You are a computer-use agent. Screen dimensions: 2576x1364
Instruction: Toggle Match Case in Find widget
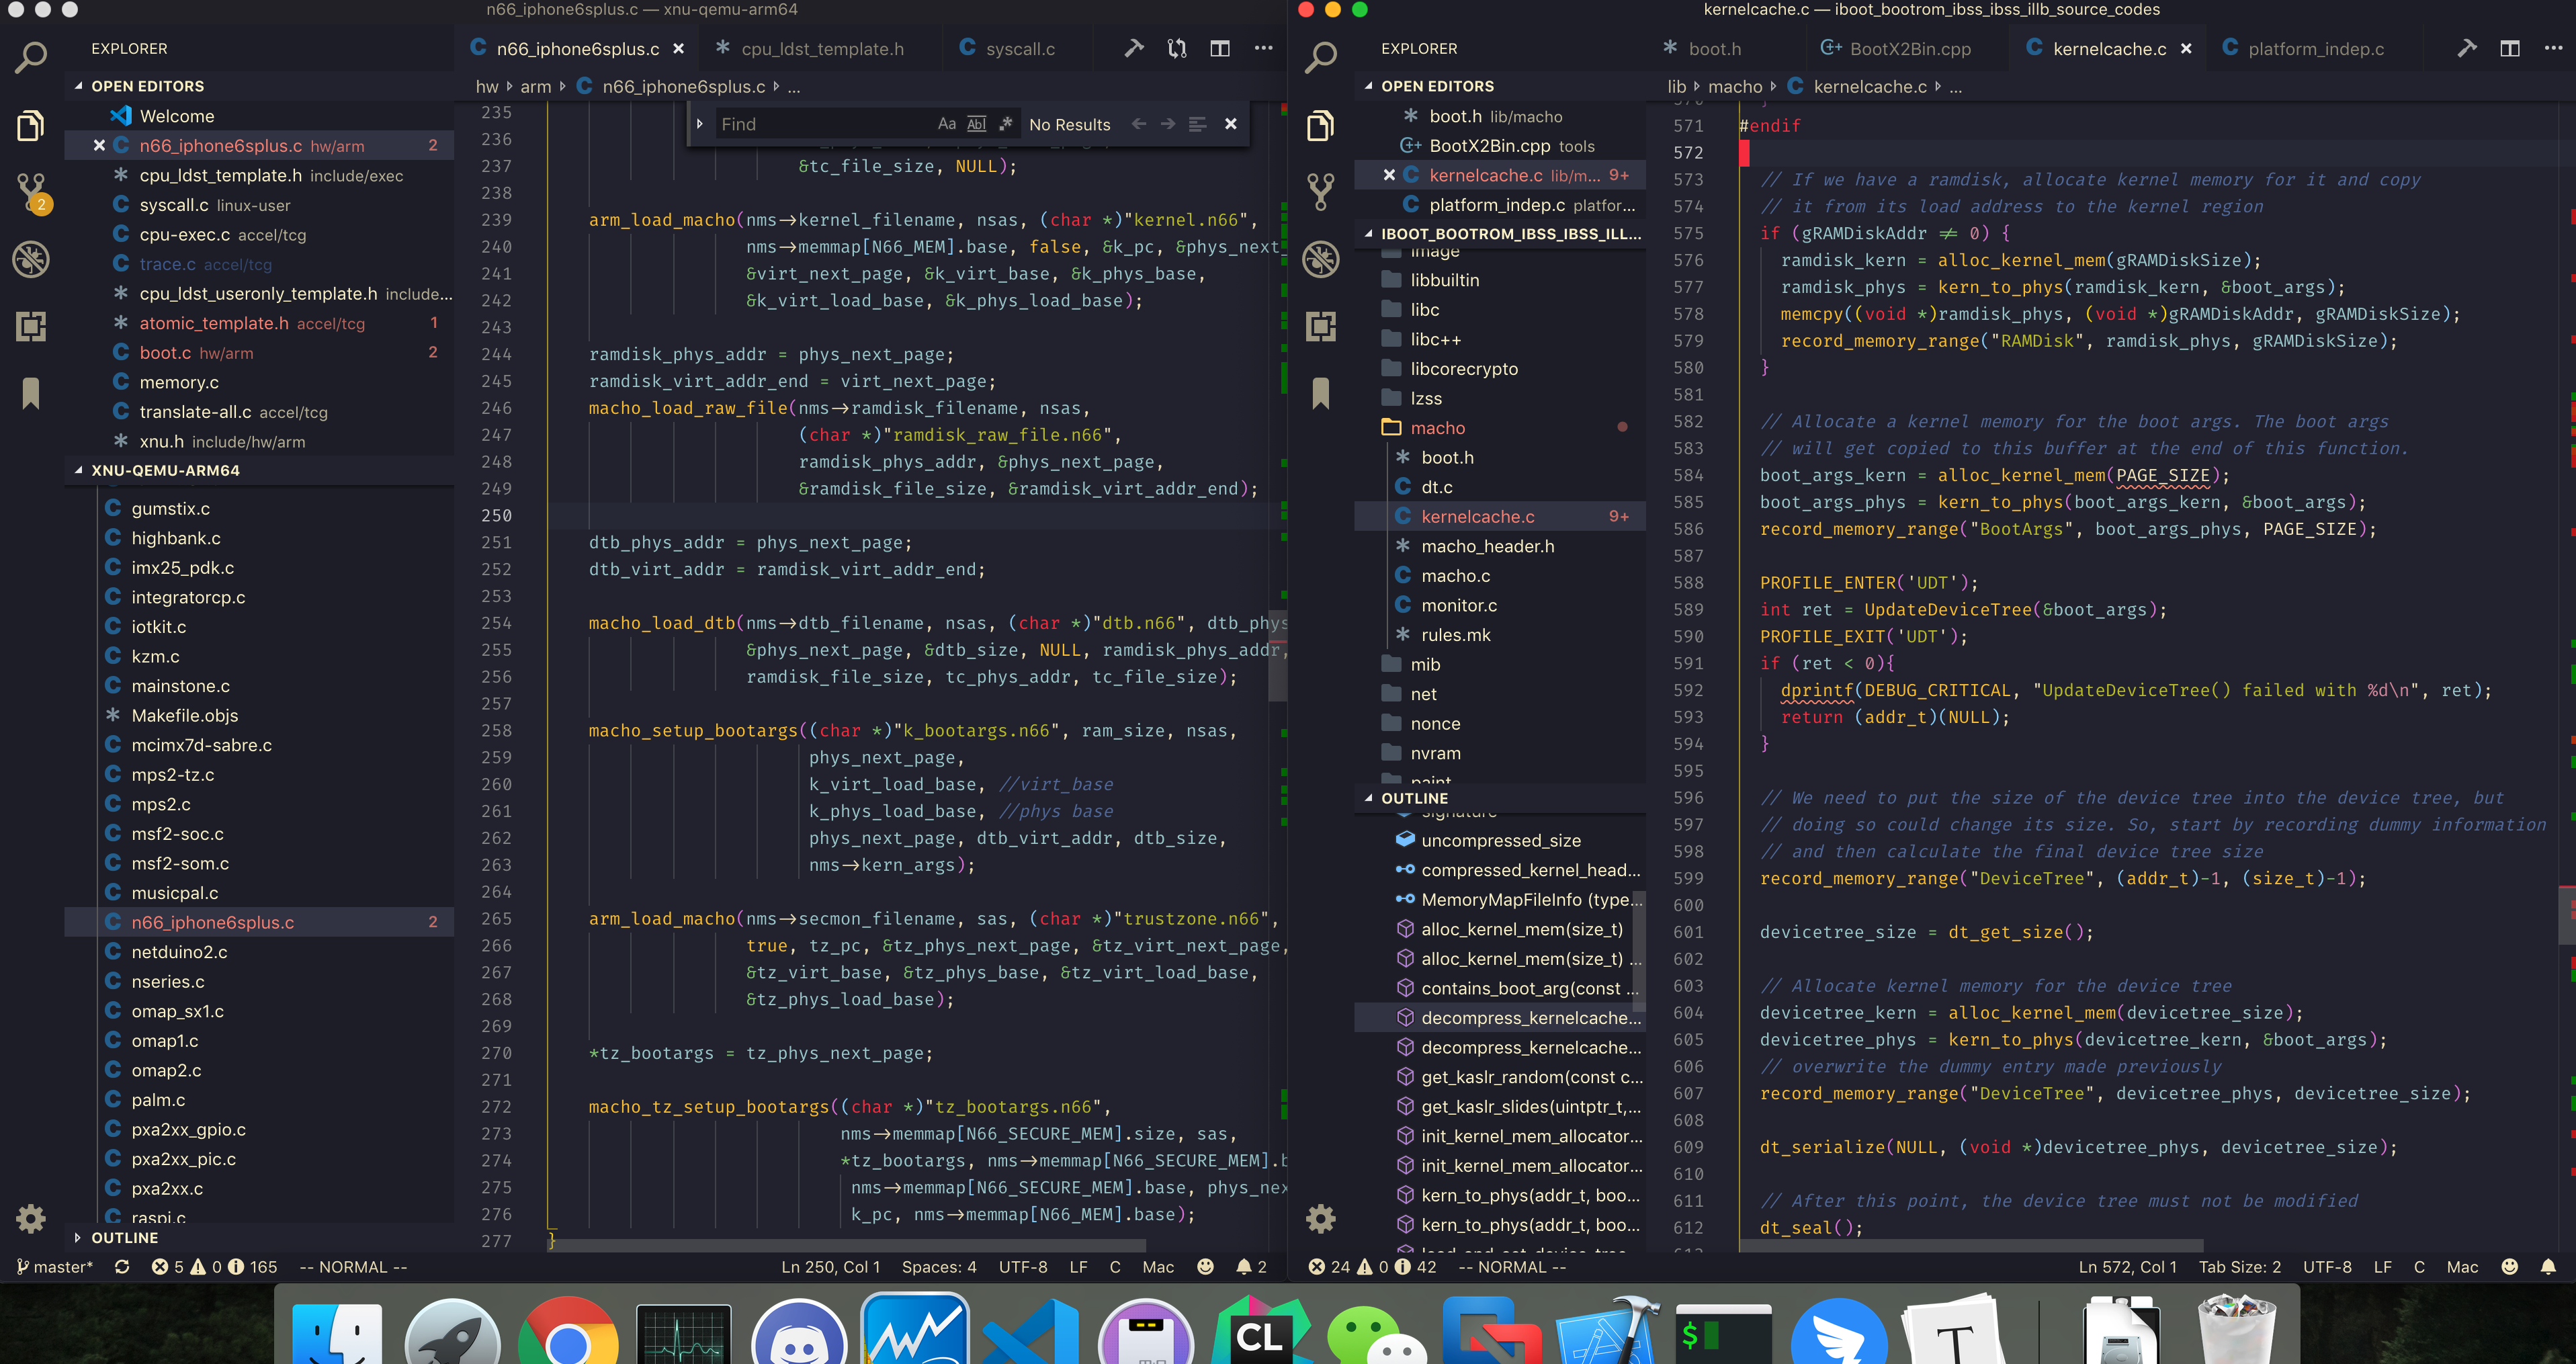pyautogui.click(x=946, y=124)
